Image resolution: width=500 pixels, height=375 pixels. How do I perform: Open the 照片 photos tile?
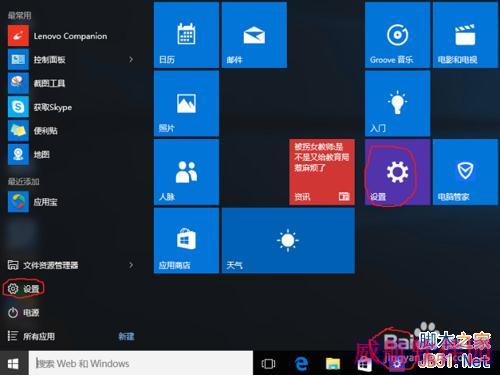[x=186, y=103]
